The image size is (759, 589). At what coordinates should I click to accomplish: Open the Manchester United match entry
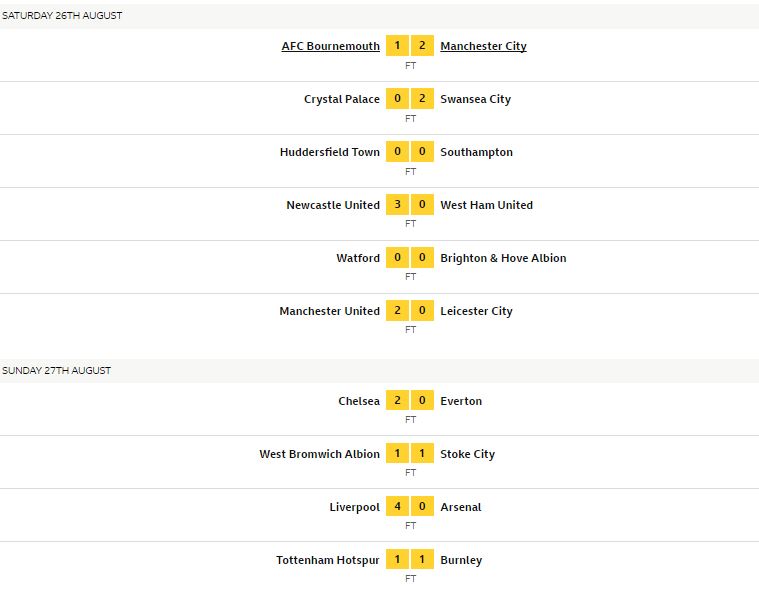[x=380, y=320]
